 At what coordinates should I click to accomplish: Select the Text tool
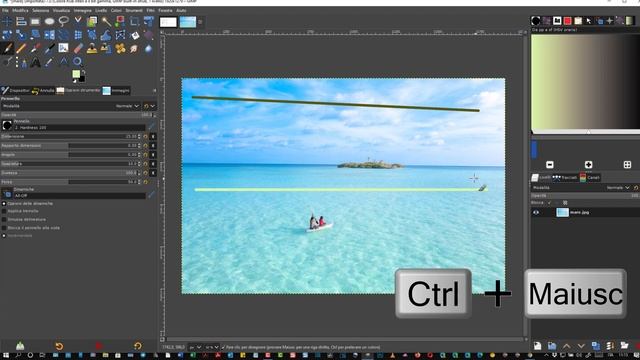[35, 62]
